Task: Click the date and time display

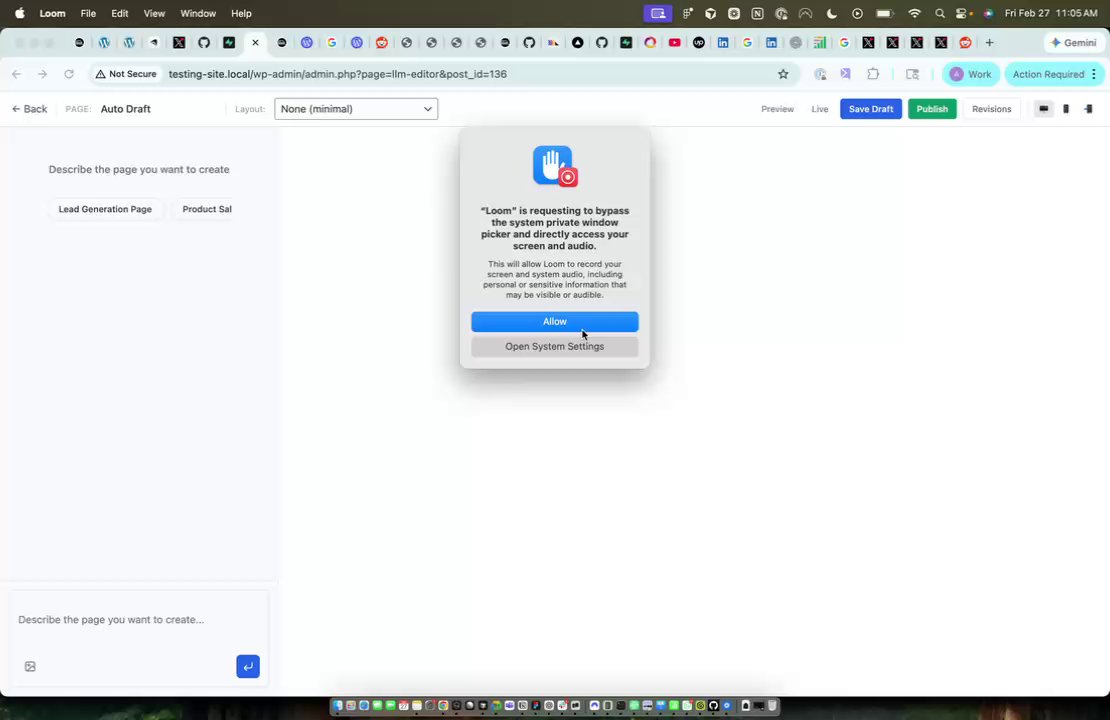Action: pyautogui.click(x=1051, y=13)
